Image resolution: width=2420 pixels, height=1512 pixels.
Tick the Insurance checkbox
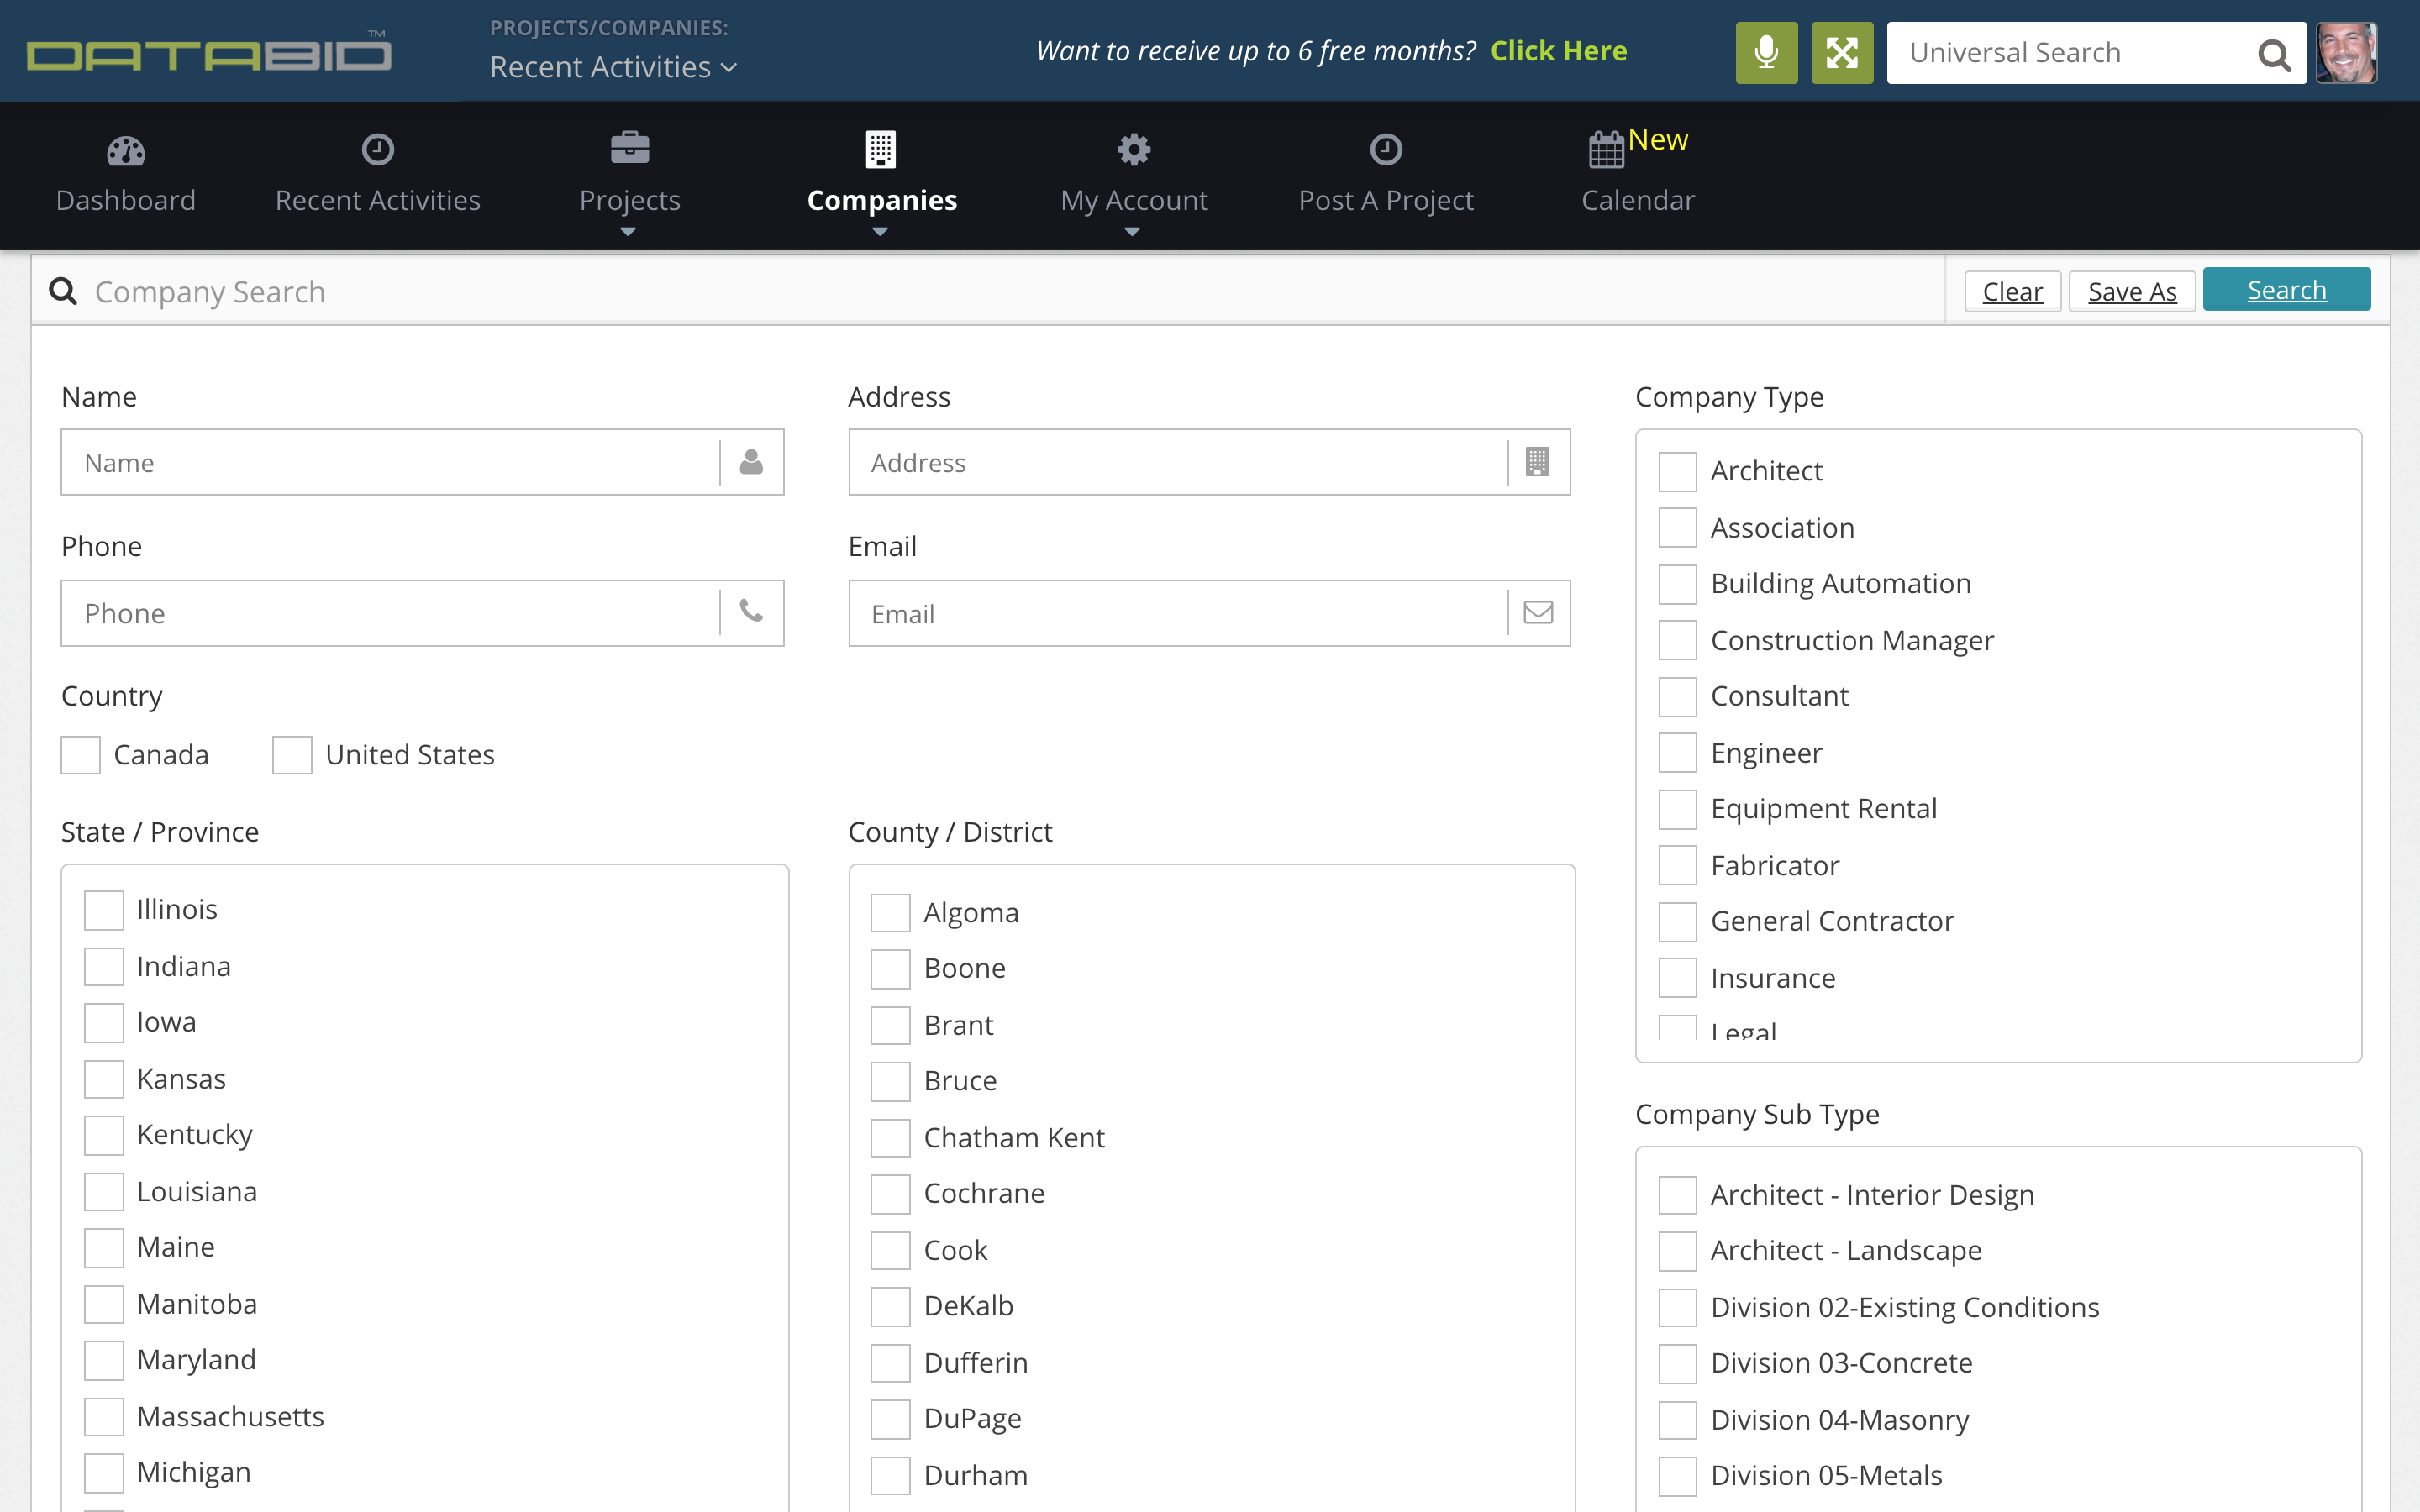tap(1677, 978)
